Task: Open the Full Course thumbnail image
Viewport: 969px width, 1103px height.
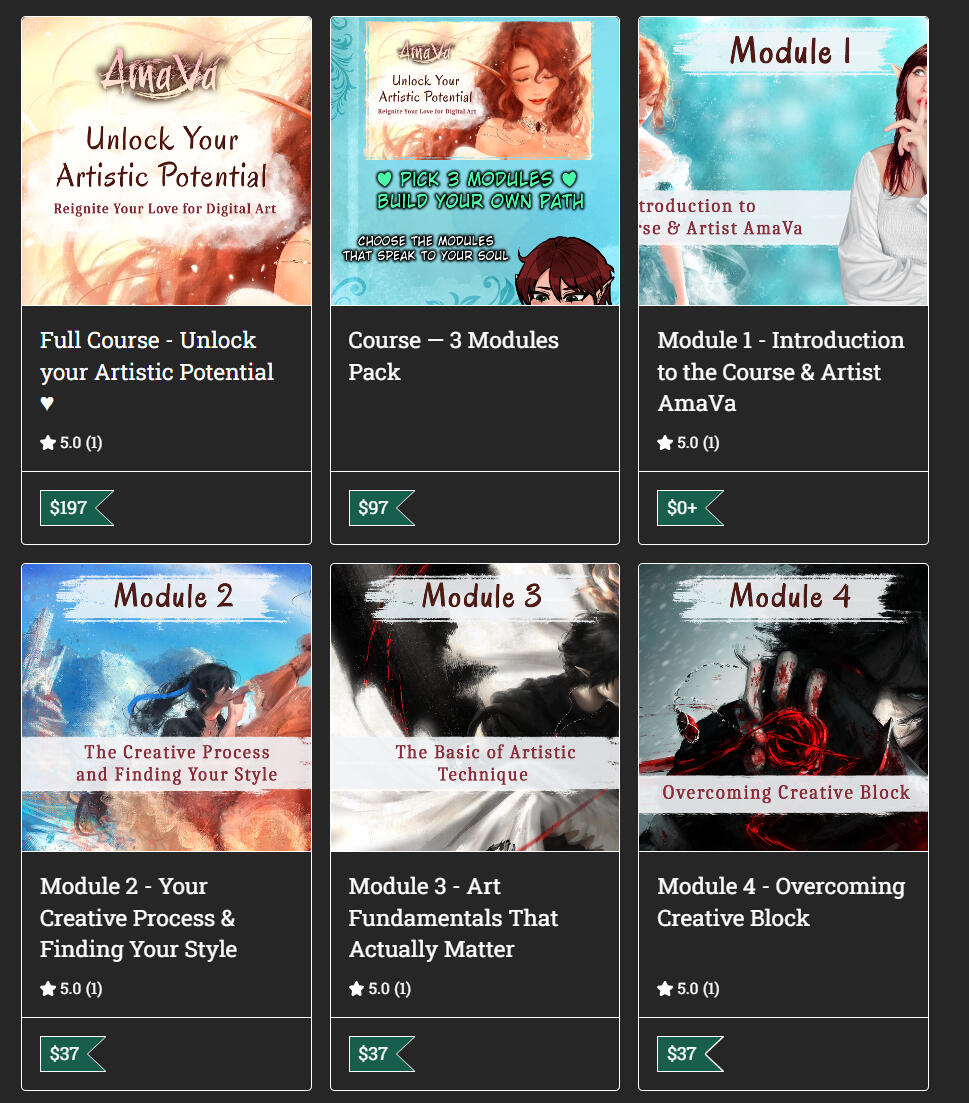Action: click(167, 161)
